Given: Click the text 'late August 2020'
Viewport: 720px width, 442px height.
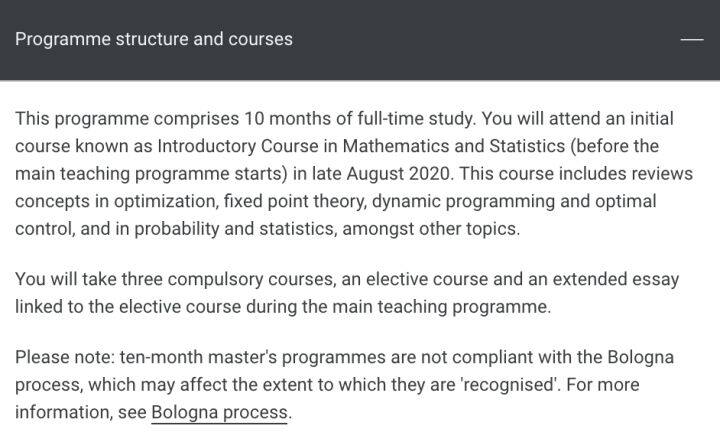Looking at the screenshot, I should pyautogui.click(x=380, y=173).
